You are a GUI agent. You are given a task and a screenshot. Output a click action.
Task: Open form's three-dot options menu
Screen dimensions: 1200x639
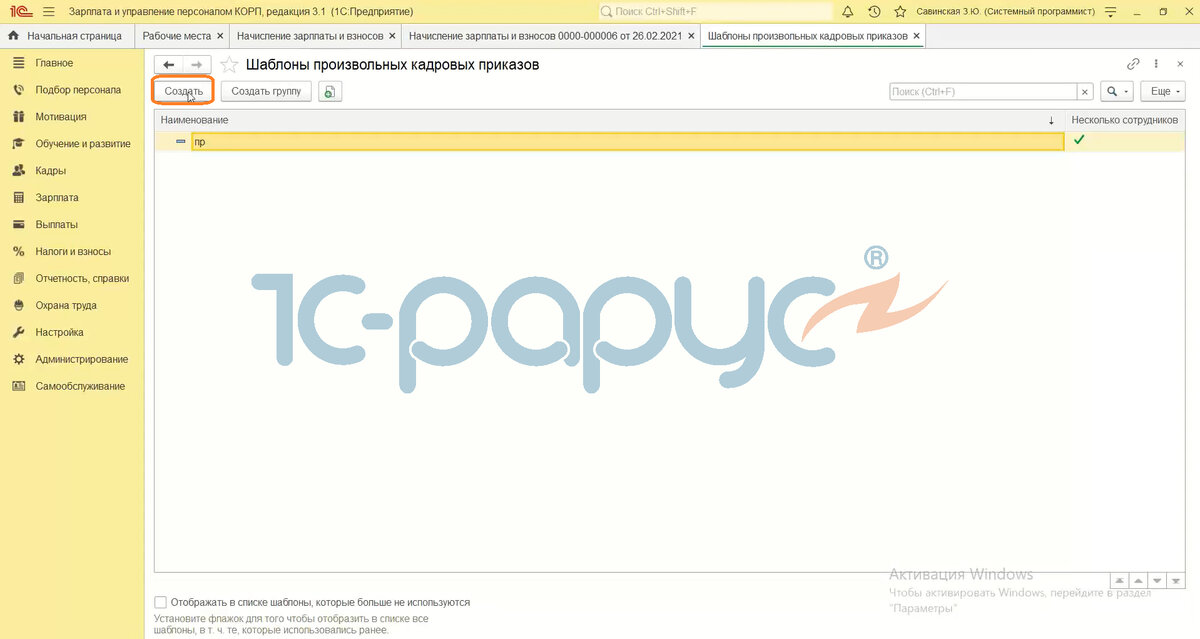click(x=1157, y=63)
